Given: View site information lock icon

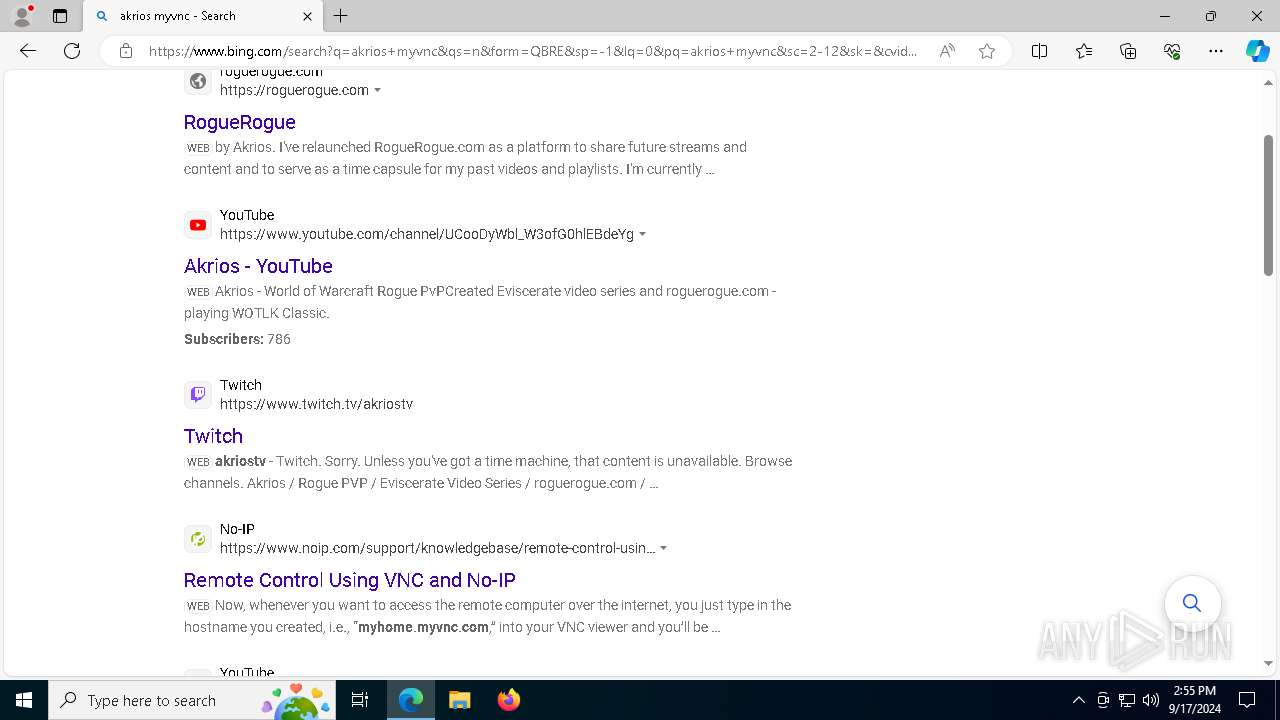Looking at the screenshot, I should [126, 51].
